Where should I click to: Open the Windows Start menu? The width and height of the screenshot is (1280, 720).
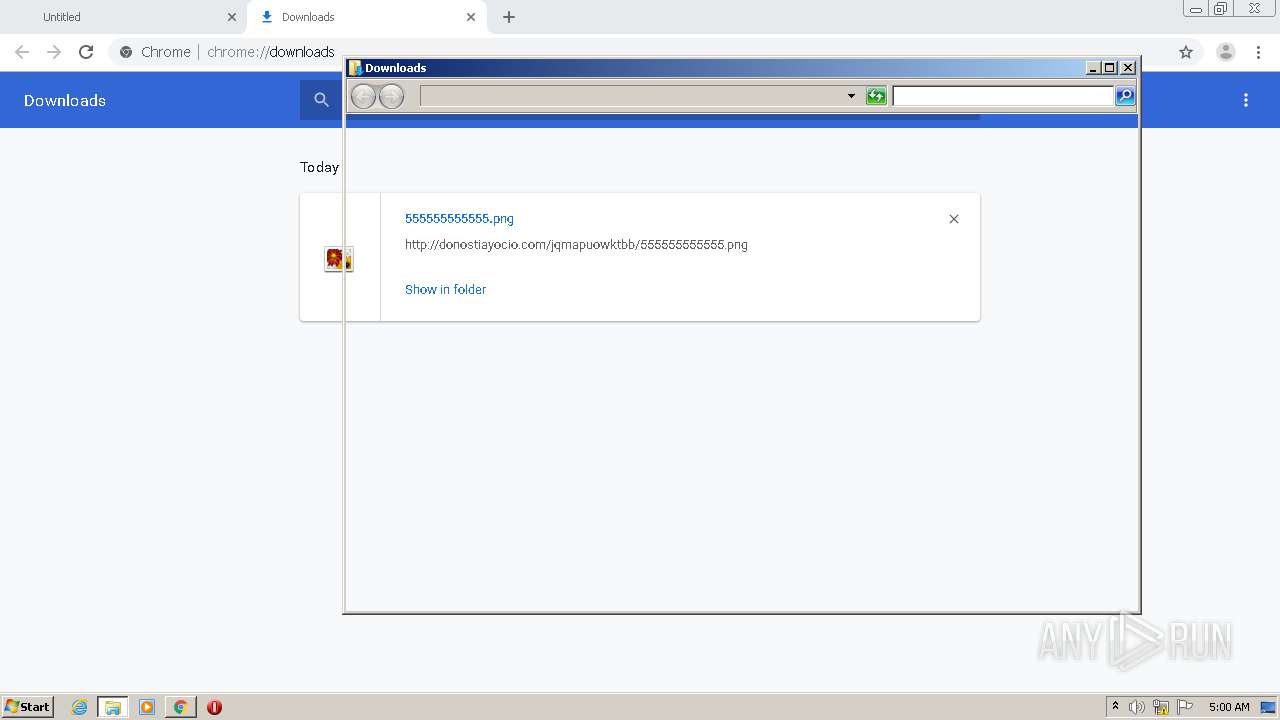point(28,706)
